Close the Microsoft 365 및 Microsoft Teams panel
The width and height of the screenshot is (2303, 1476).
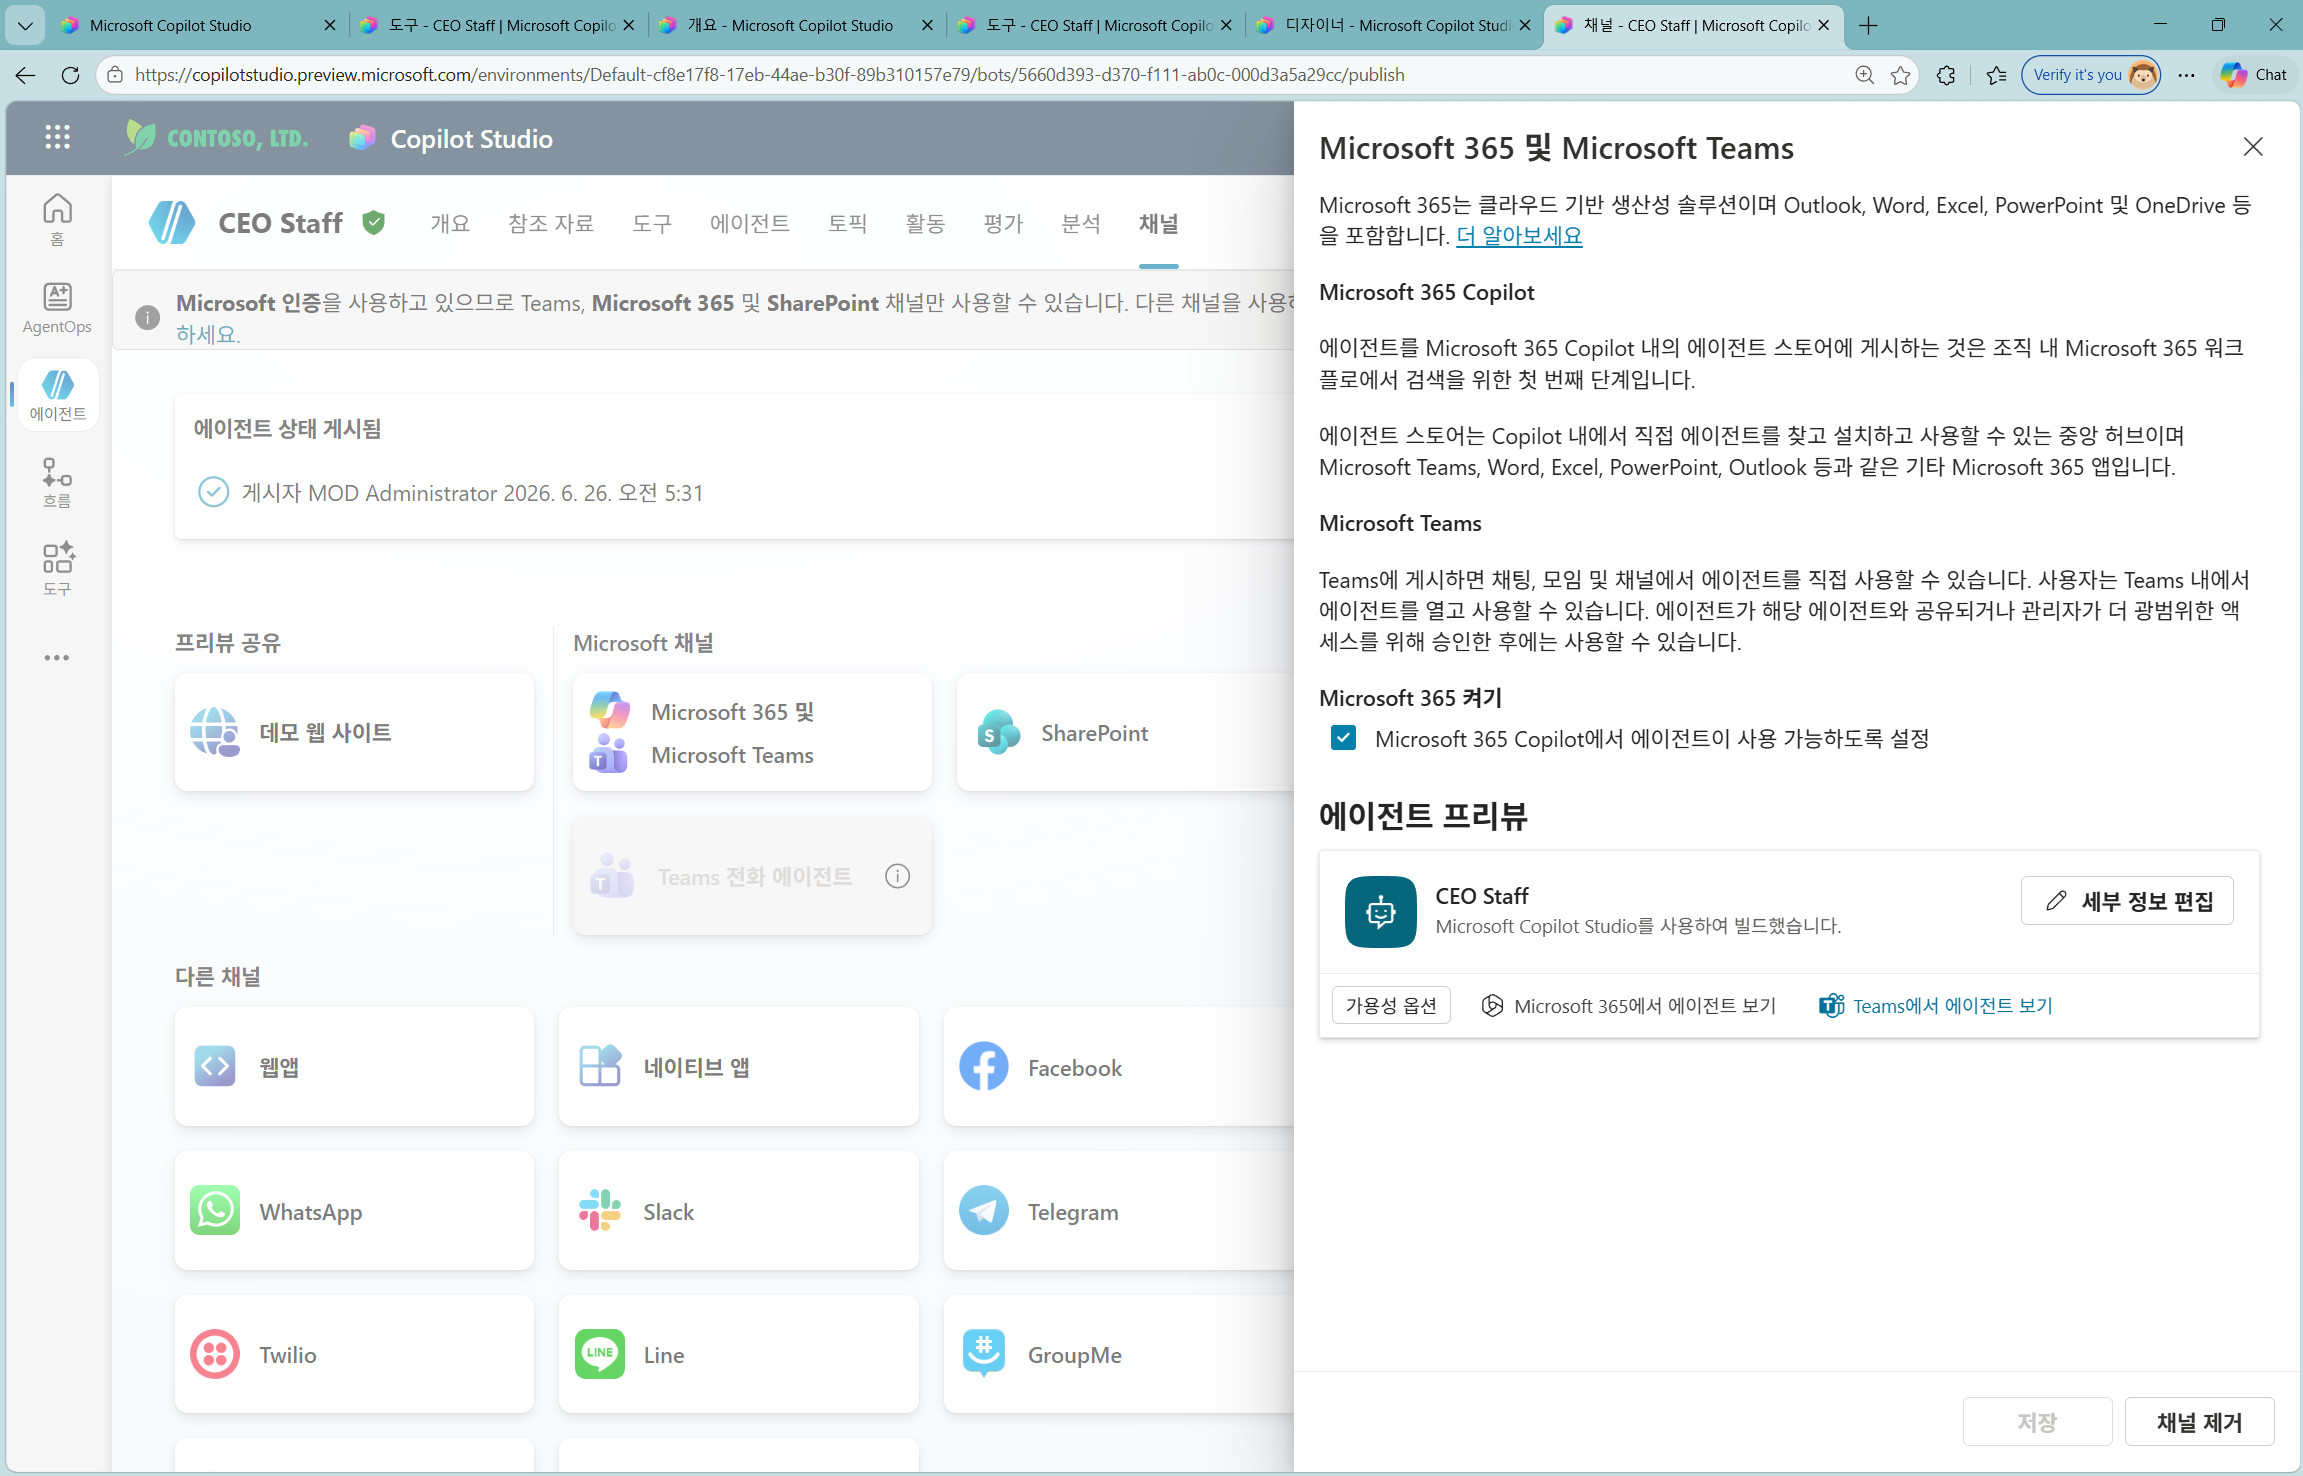tap(2252, 147)
